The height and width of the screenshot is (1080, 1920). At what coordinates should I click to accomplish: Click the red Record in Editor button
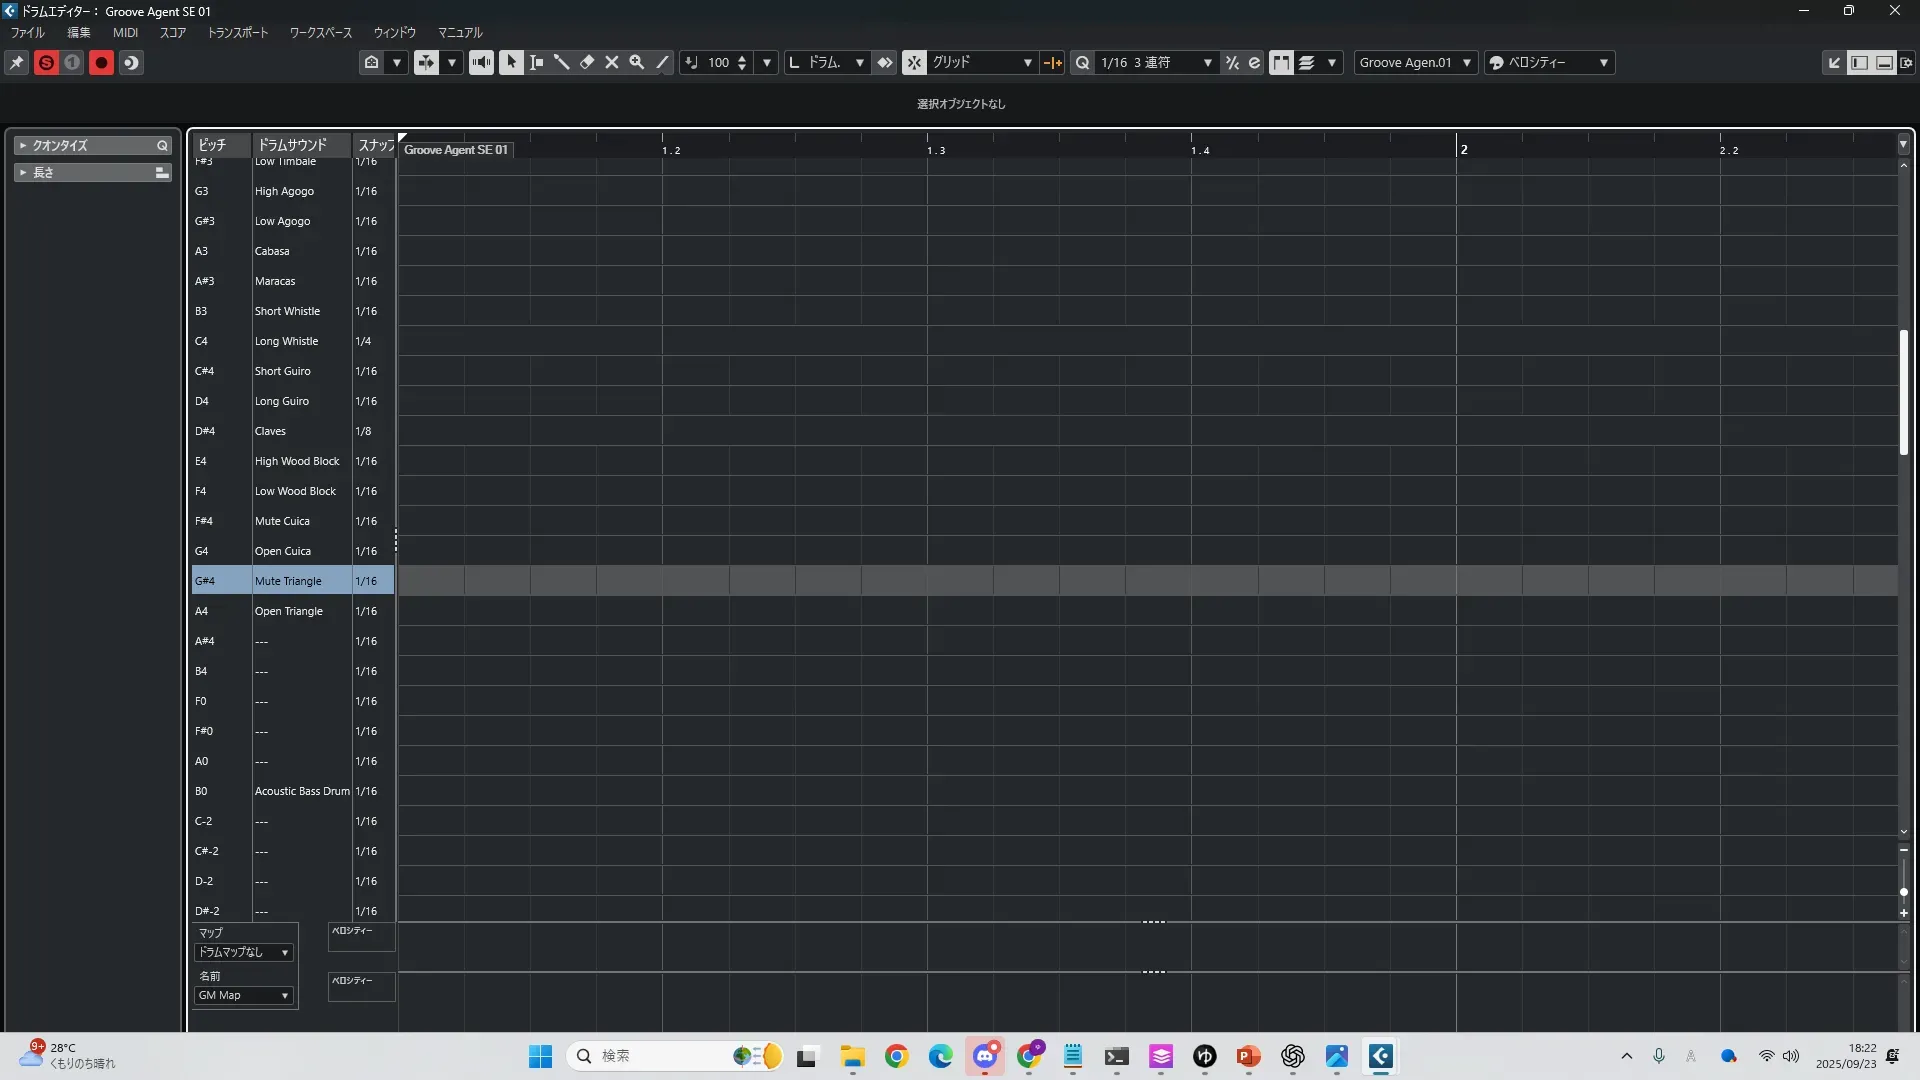coord(101,62)
